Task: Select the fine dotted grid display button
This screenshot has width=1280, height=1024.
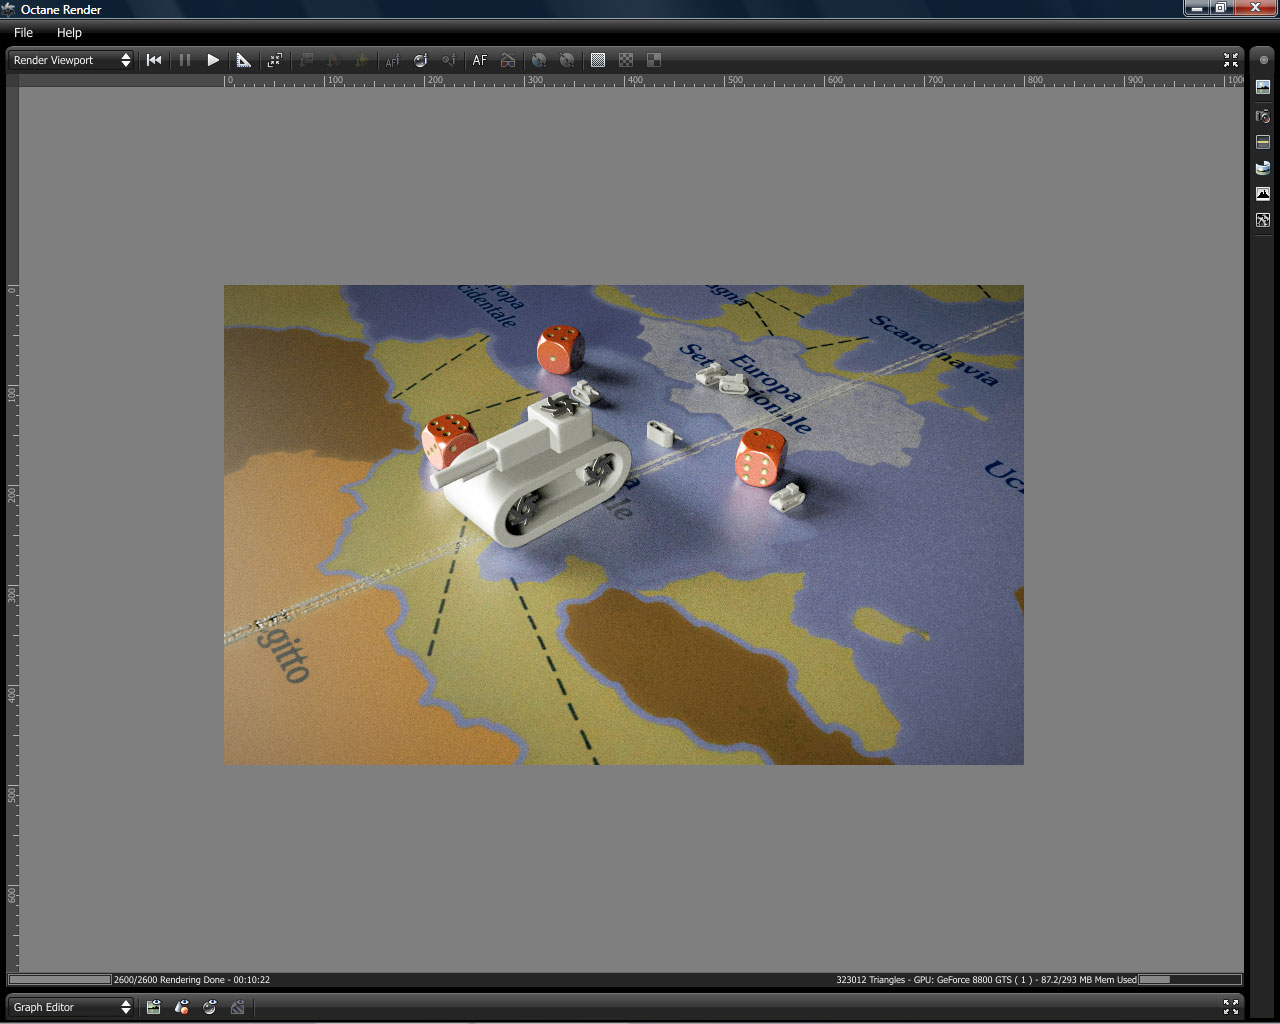Action: [598, 60]
